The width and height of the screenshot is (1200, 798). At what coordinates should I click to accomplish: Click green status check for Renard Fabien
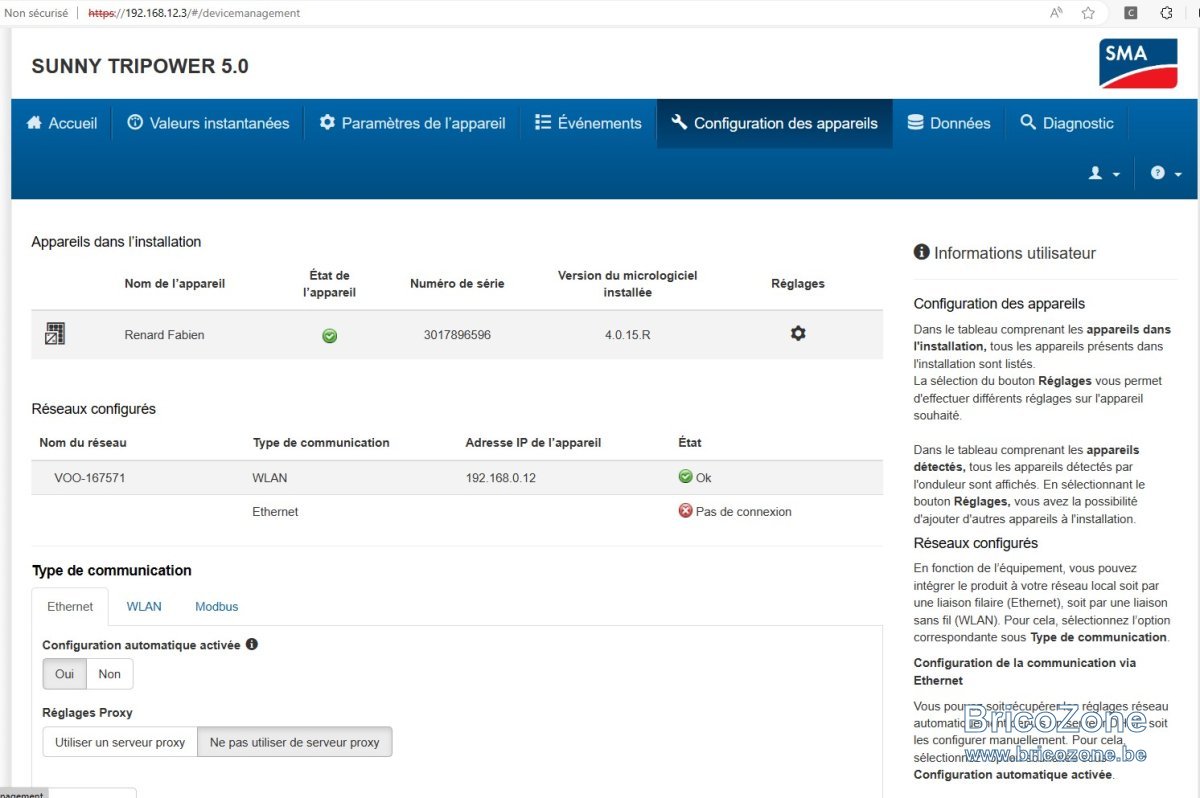pos(329,336)
